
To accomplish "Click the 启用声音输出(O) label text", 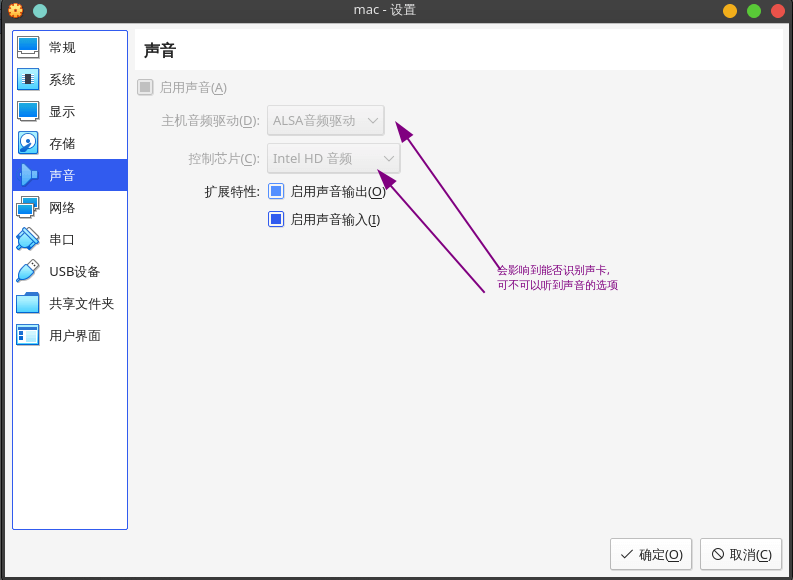I will pos(338,192).
